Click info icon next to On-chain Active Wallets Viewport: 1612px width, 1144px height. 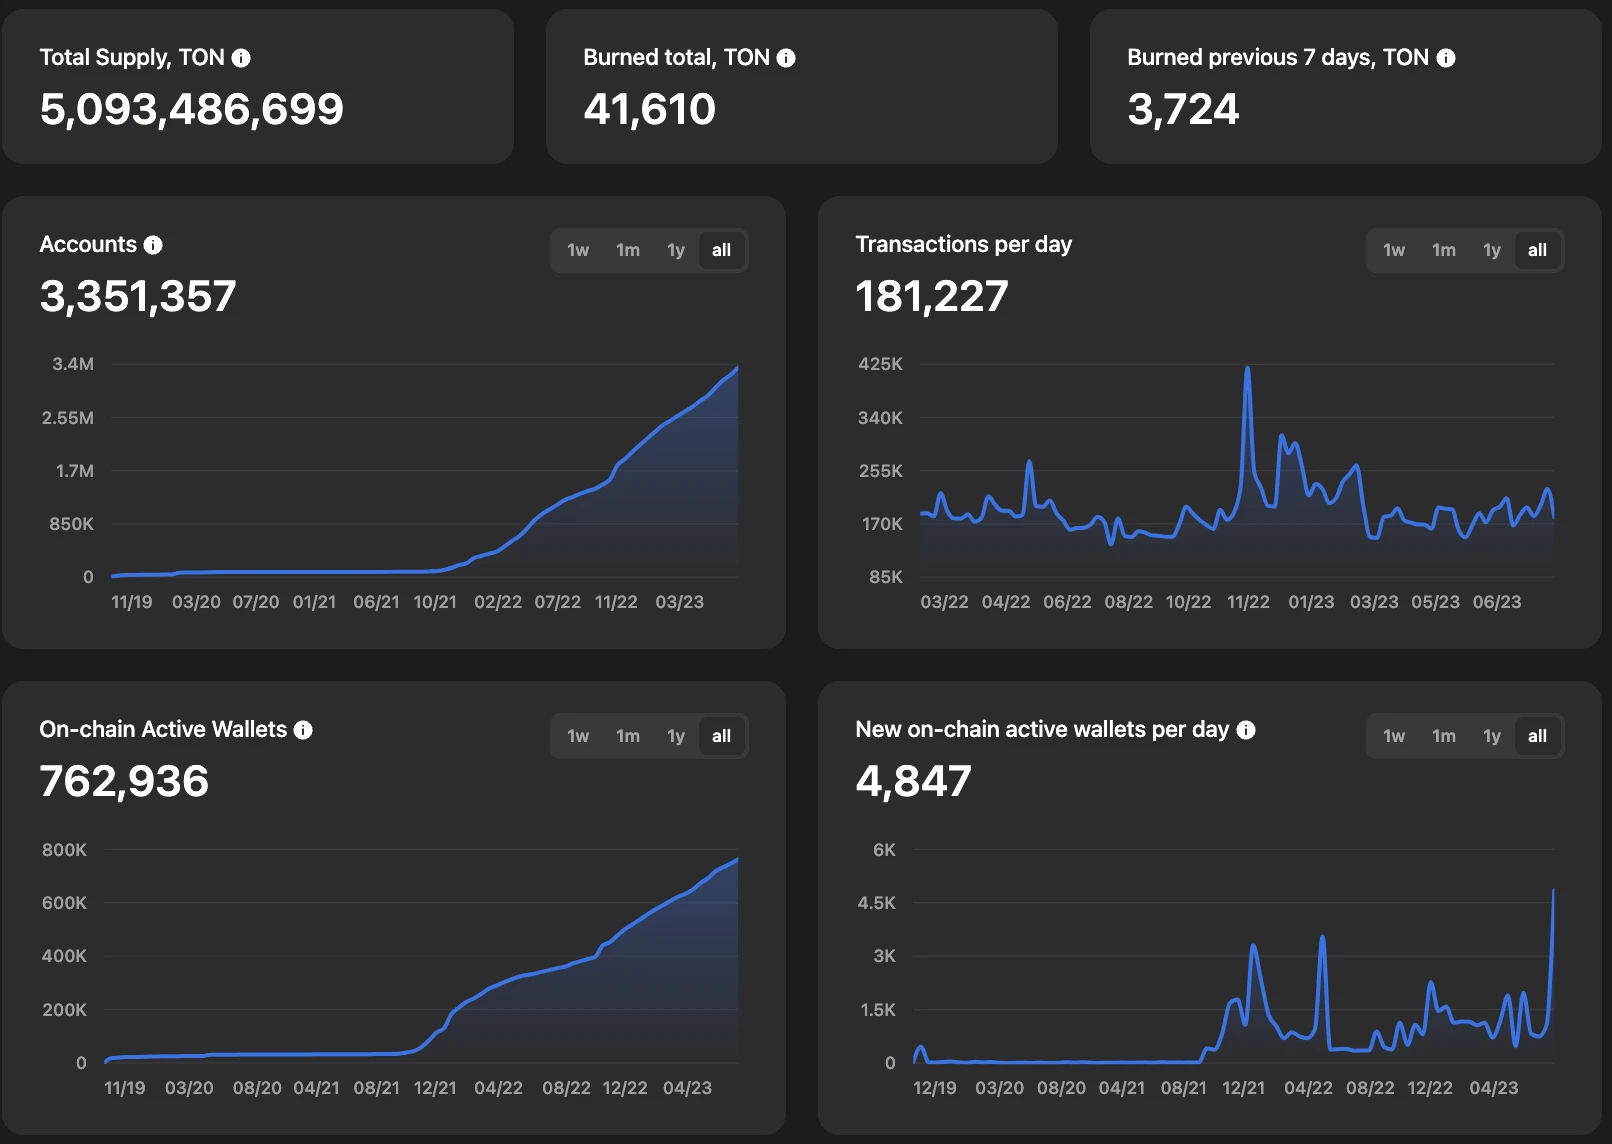pyautogui.click(x=303, y=730)
